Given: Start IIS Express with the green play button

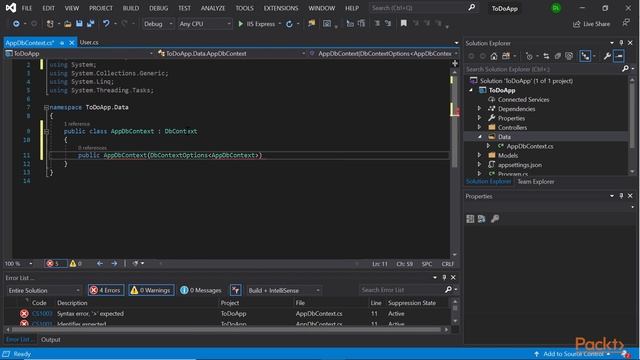Looking at the screenshot, I should tap(240, 24).
